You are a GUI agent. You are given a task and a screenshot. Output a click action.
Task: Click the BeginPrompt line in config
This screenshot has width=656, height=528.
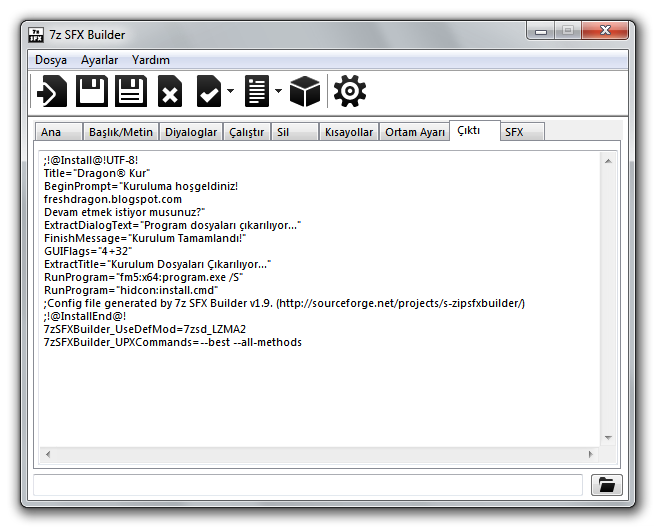(x=141, y=186)
